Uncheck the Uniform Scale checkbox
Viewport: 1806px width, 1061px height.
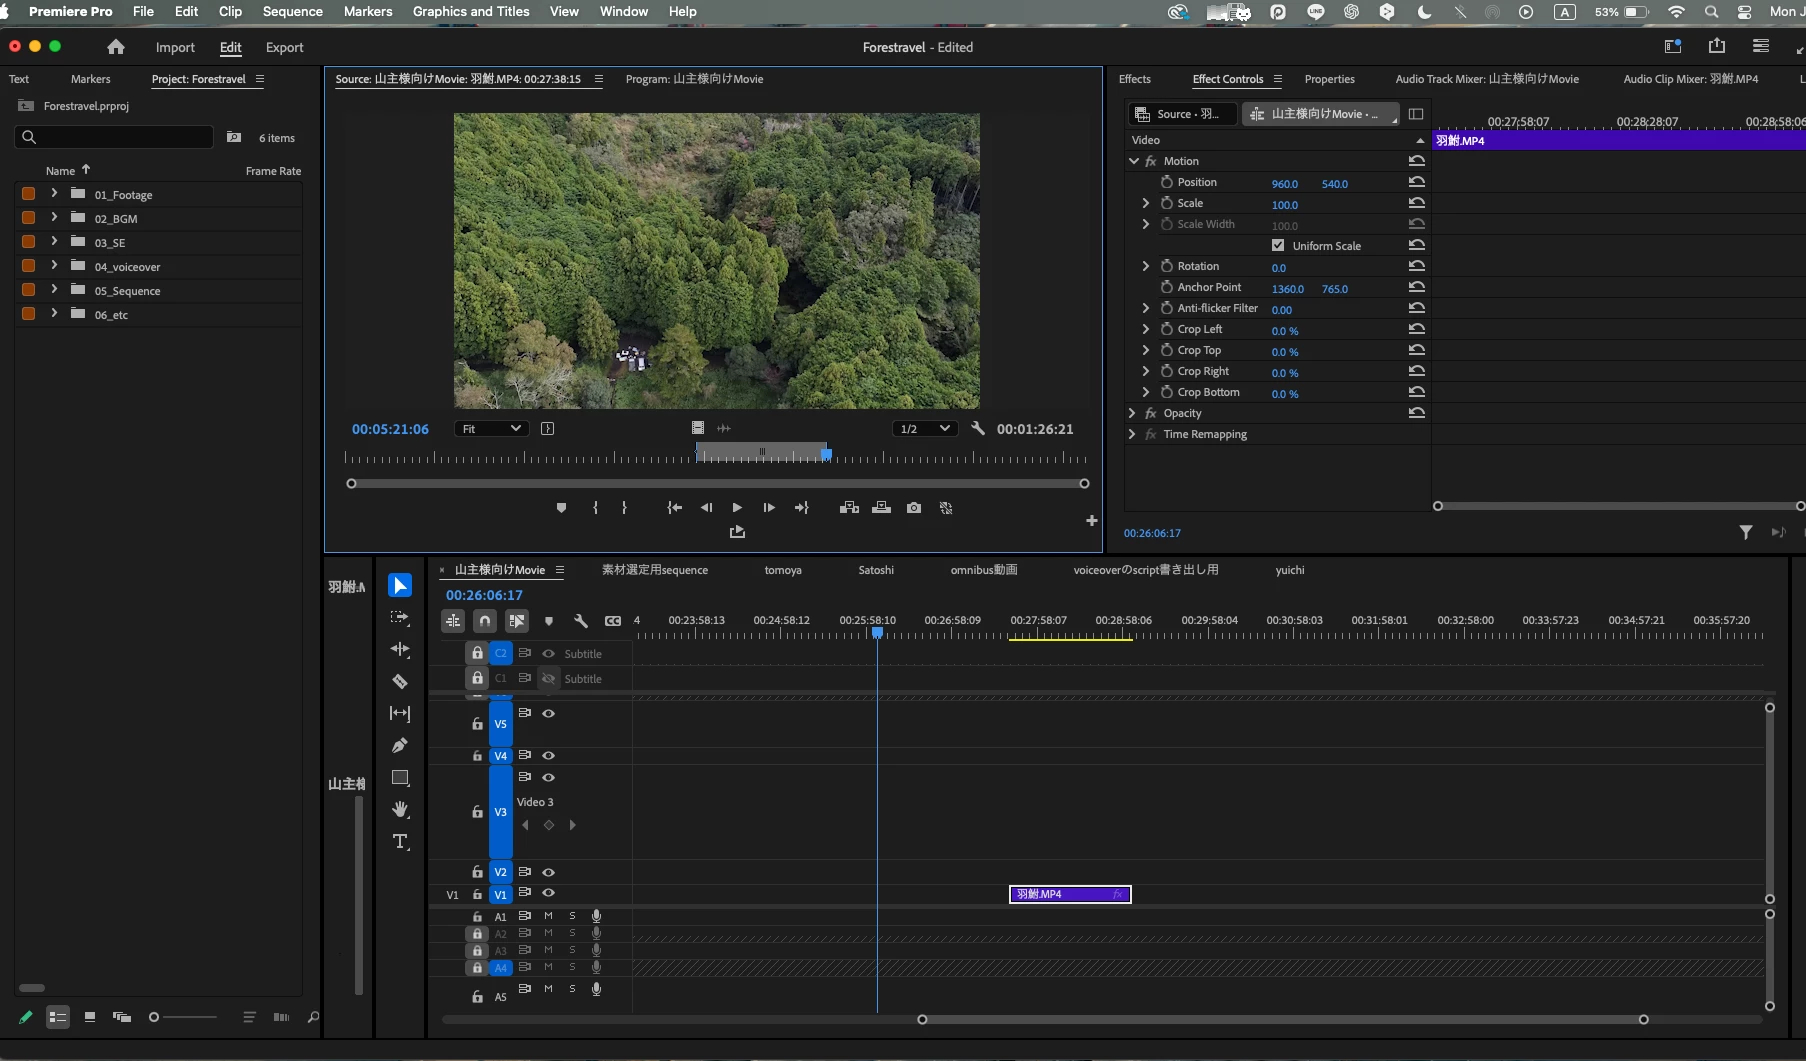[x=1278, y=245]
